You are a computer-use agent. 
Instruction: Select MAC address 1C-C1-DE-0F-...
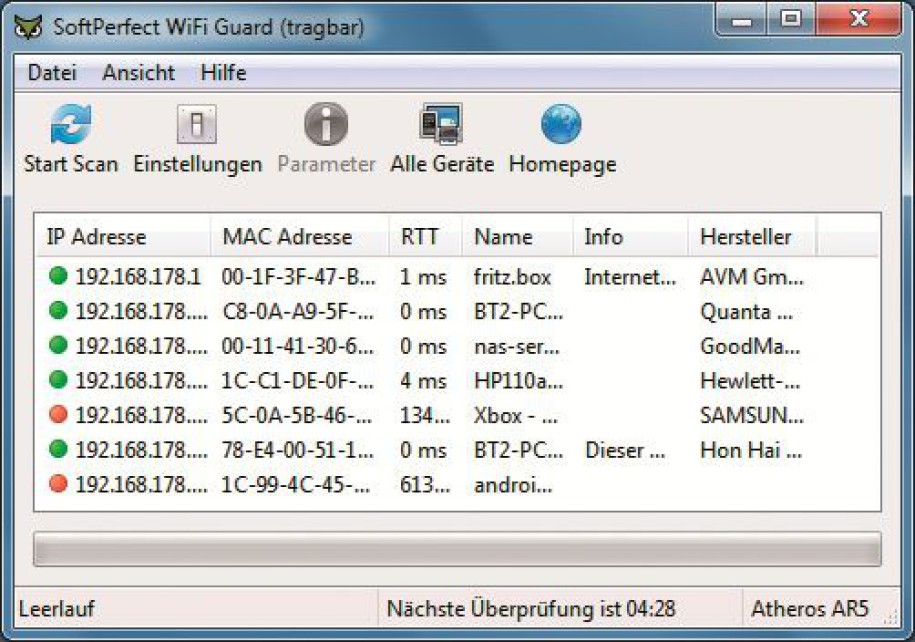point(298,381)
